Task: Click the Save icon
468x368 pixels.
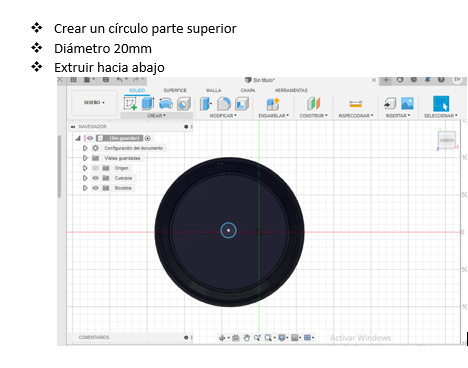Action: pyautogui.click(x=106, y=80)
